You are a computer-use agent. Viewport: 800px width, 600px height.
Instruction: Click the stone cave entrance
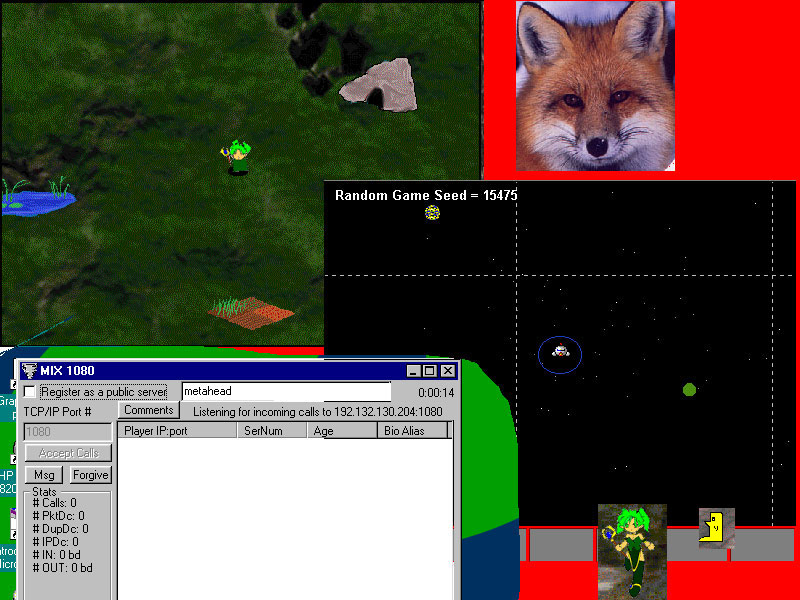coord(378,86)
